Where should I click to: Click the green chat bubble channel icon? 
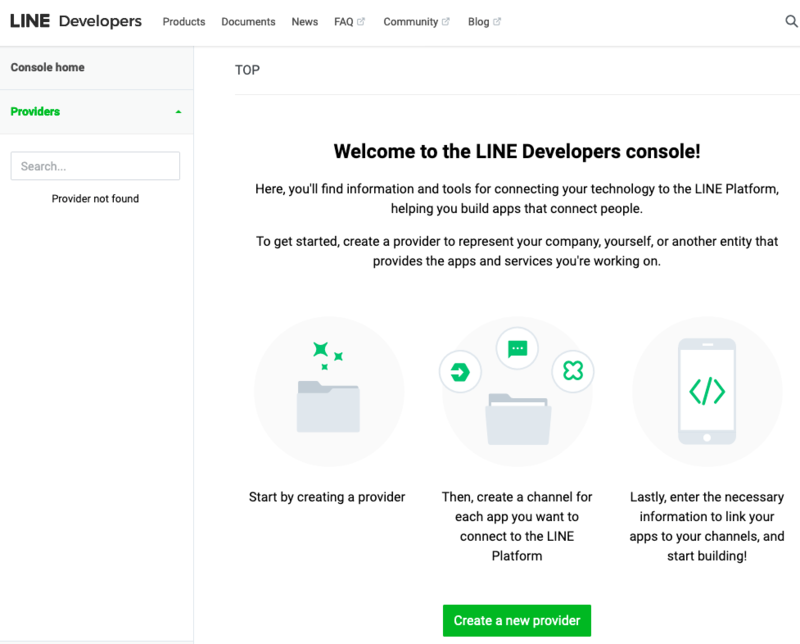(x=517, y=349)
